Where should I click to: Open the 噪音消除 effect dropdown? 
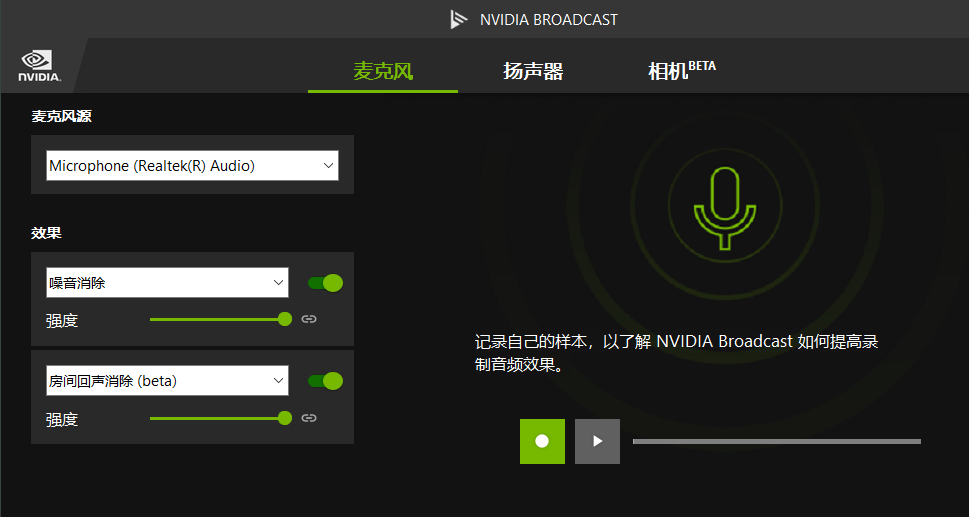click(167, 283)
